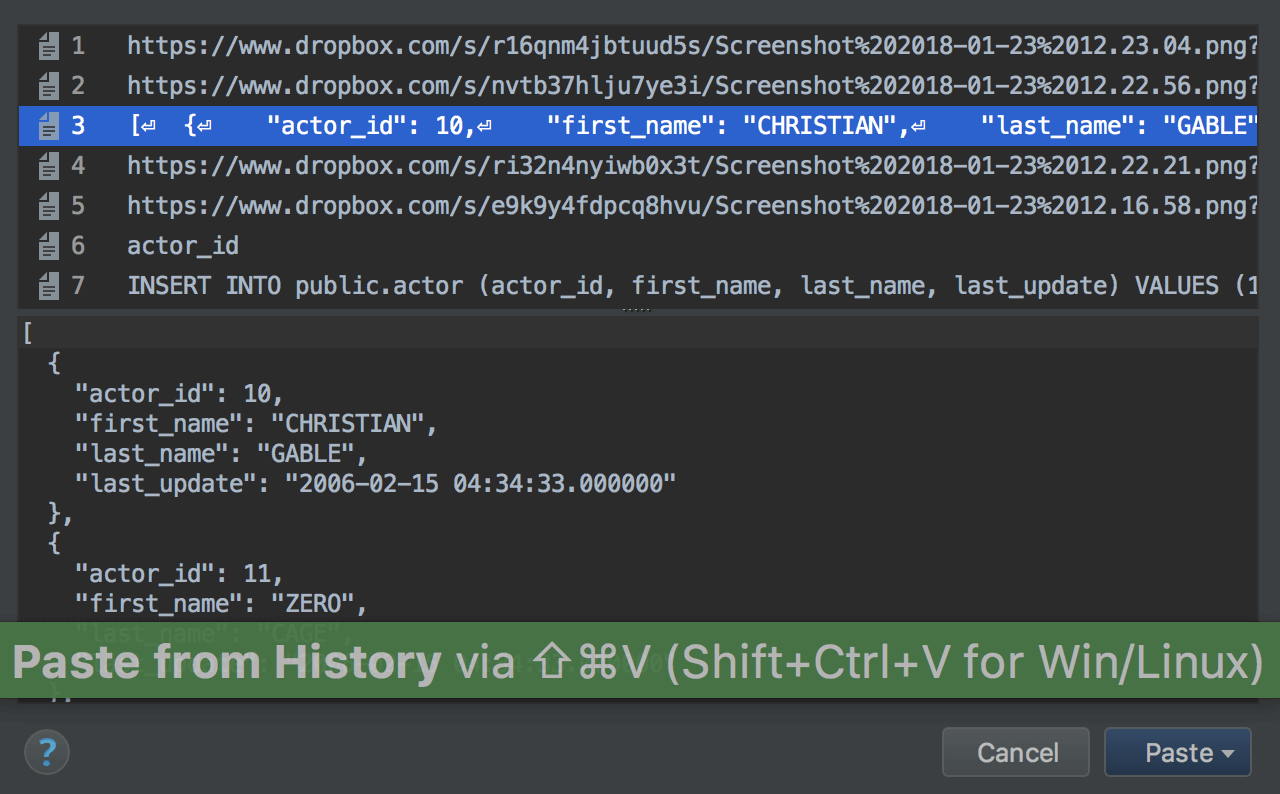Viewport: 1280px width, 794px height.
Task: Click the document icon for selected entry 3
Action: (x=48, y=126)
